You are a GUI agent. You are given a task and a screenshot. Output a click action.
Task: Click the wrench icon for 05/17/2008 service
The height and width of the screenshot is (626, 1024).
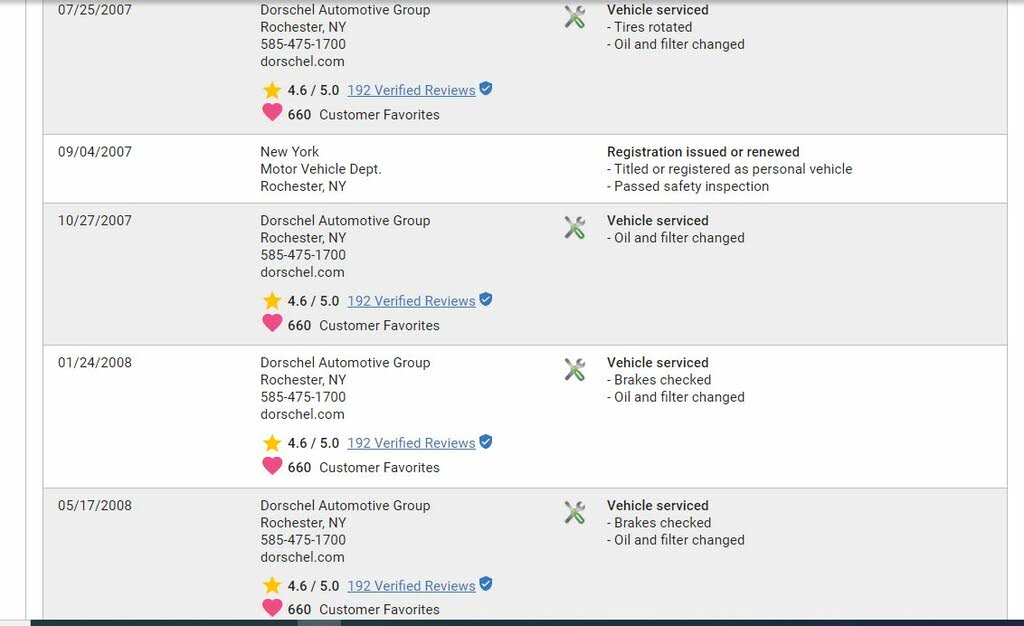pos(575,512)
